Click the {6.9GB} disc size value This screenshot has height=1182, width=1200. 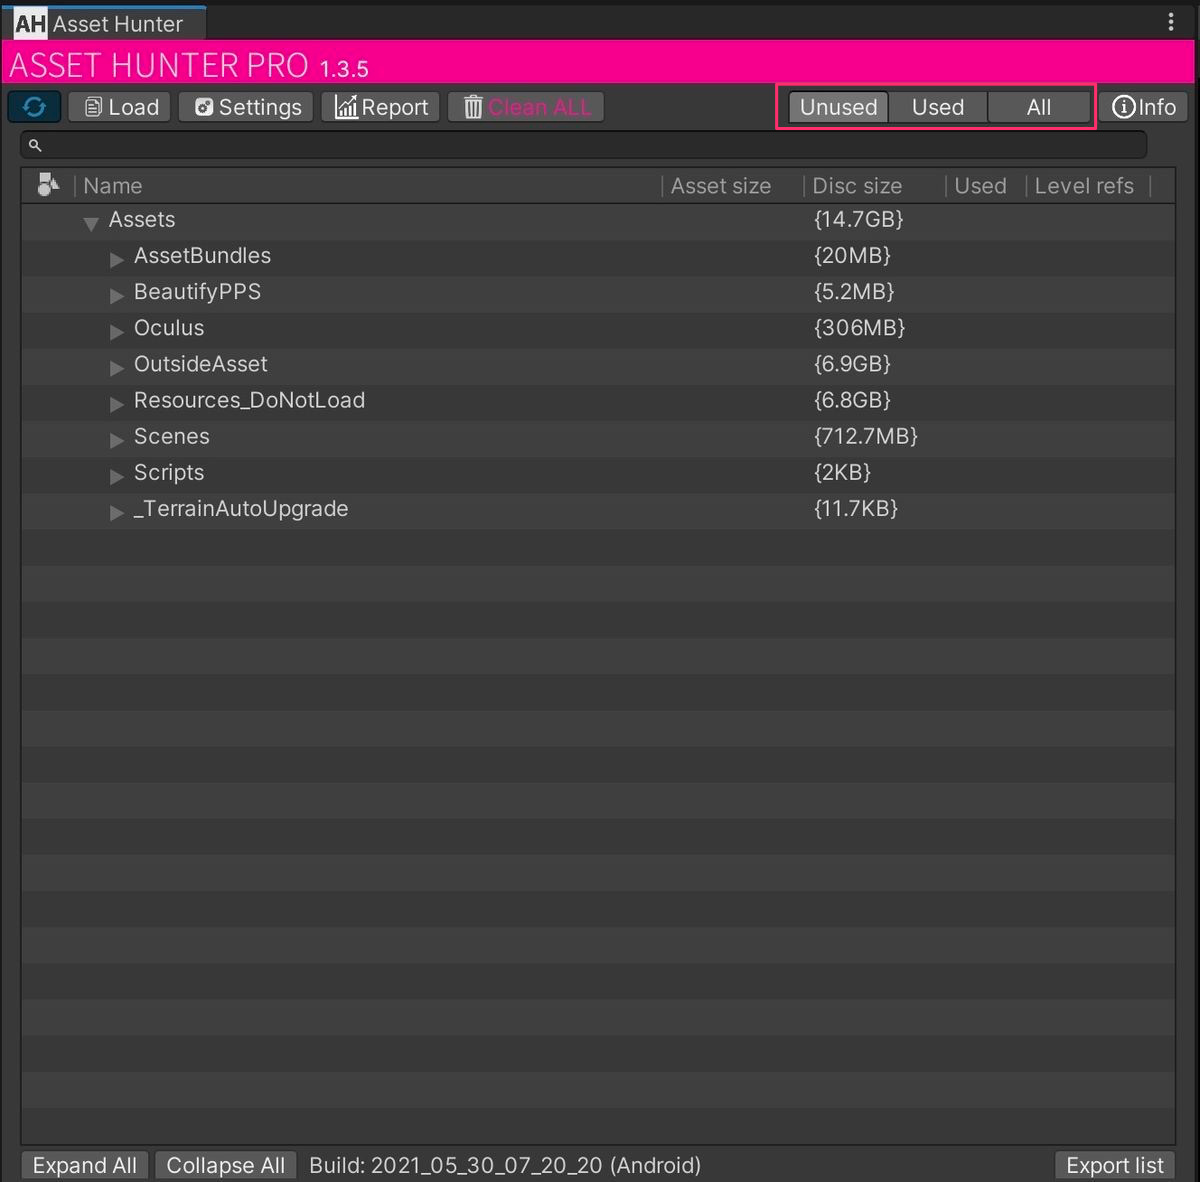click(852, 364)
